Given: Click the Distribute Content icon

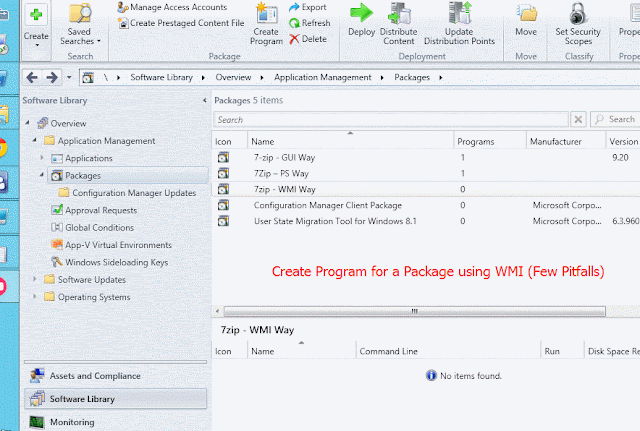Looking at the screenshot, I should click(x=399, y=13).
